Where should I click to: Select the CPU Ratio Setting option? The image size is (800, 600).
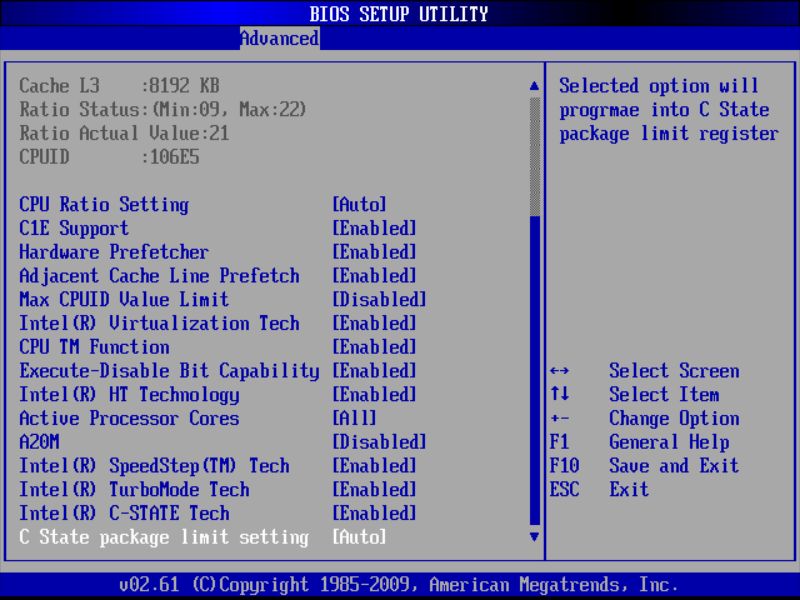point(104,205)
